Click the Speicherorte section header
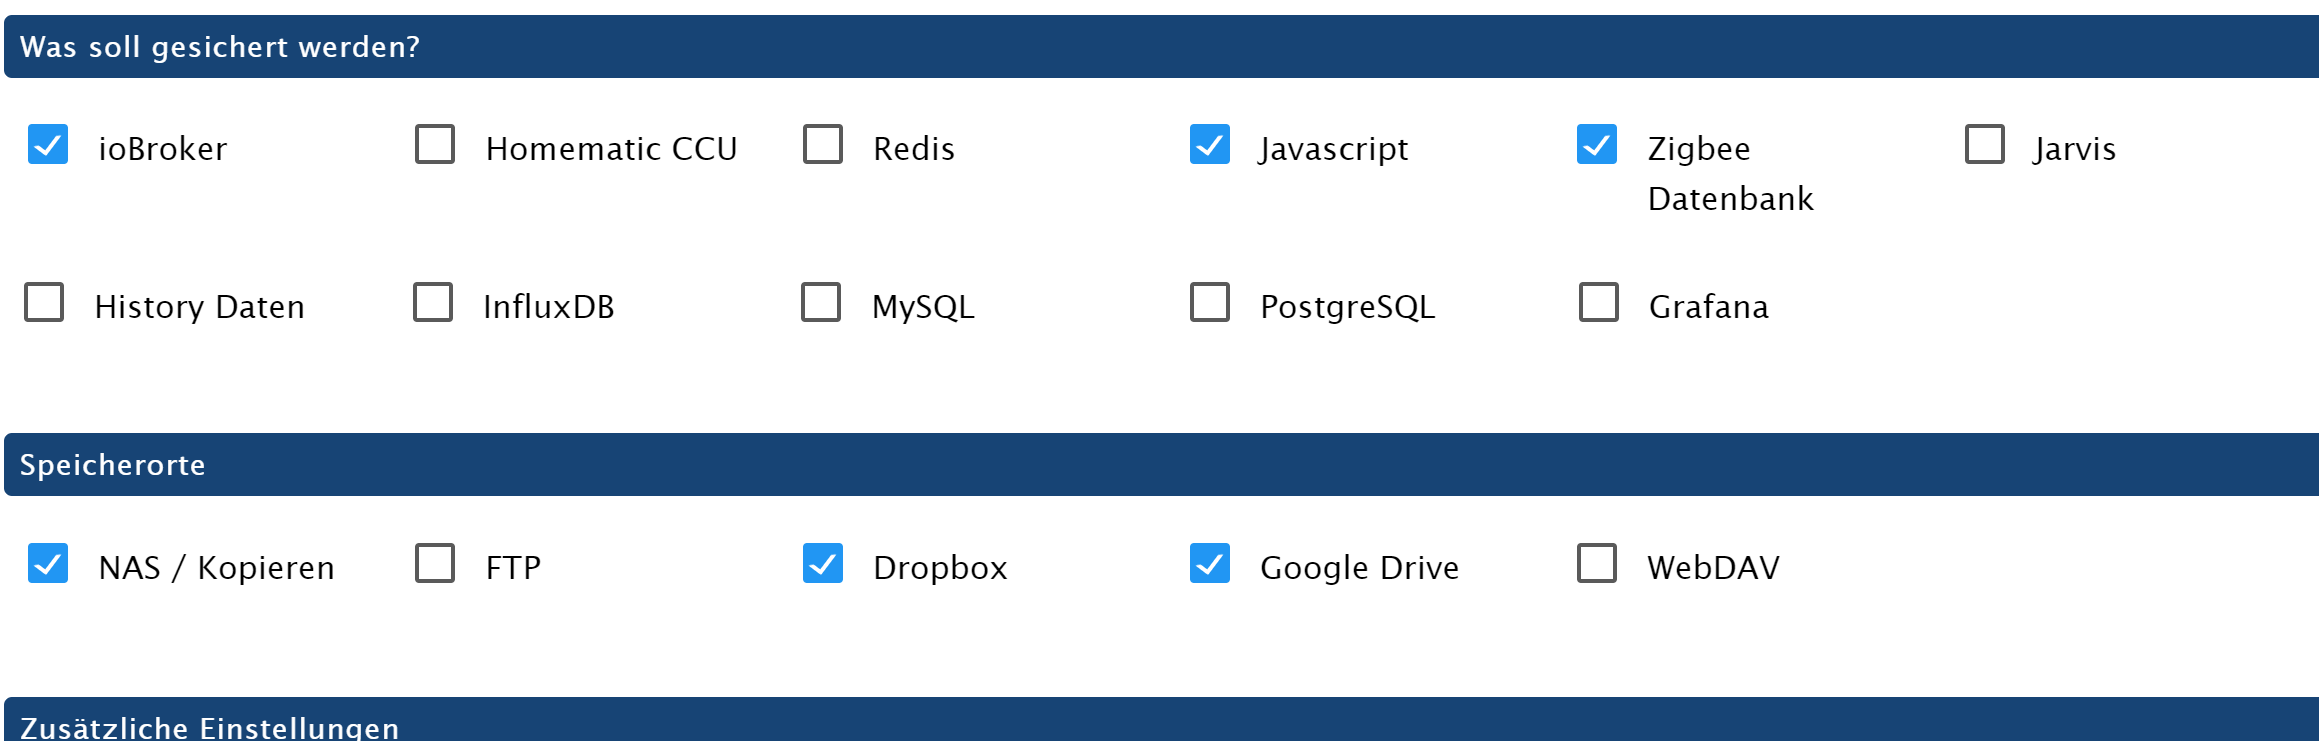This screenshot has width=2319, height=741. (x=113, y=465)
